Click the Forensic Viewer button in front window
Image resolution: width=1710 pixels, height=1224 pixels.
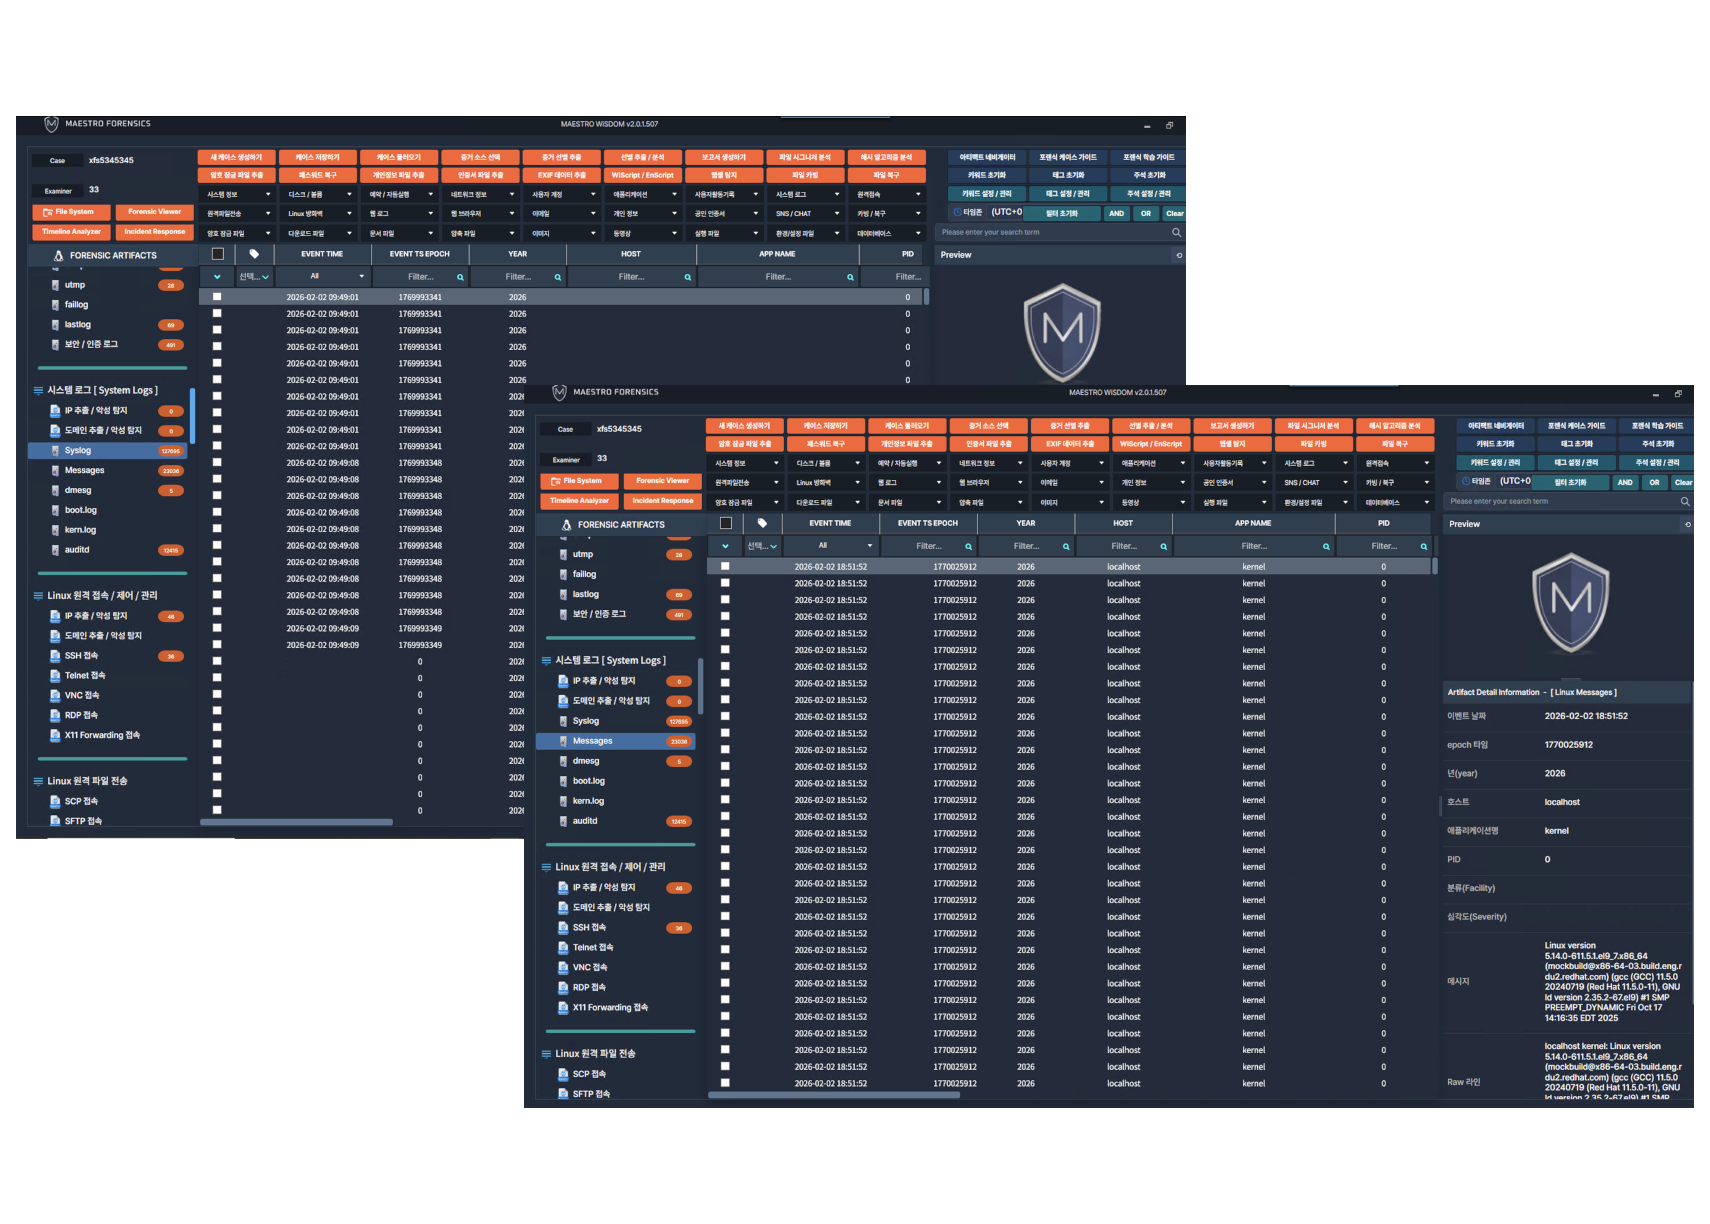point(663,481)
